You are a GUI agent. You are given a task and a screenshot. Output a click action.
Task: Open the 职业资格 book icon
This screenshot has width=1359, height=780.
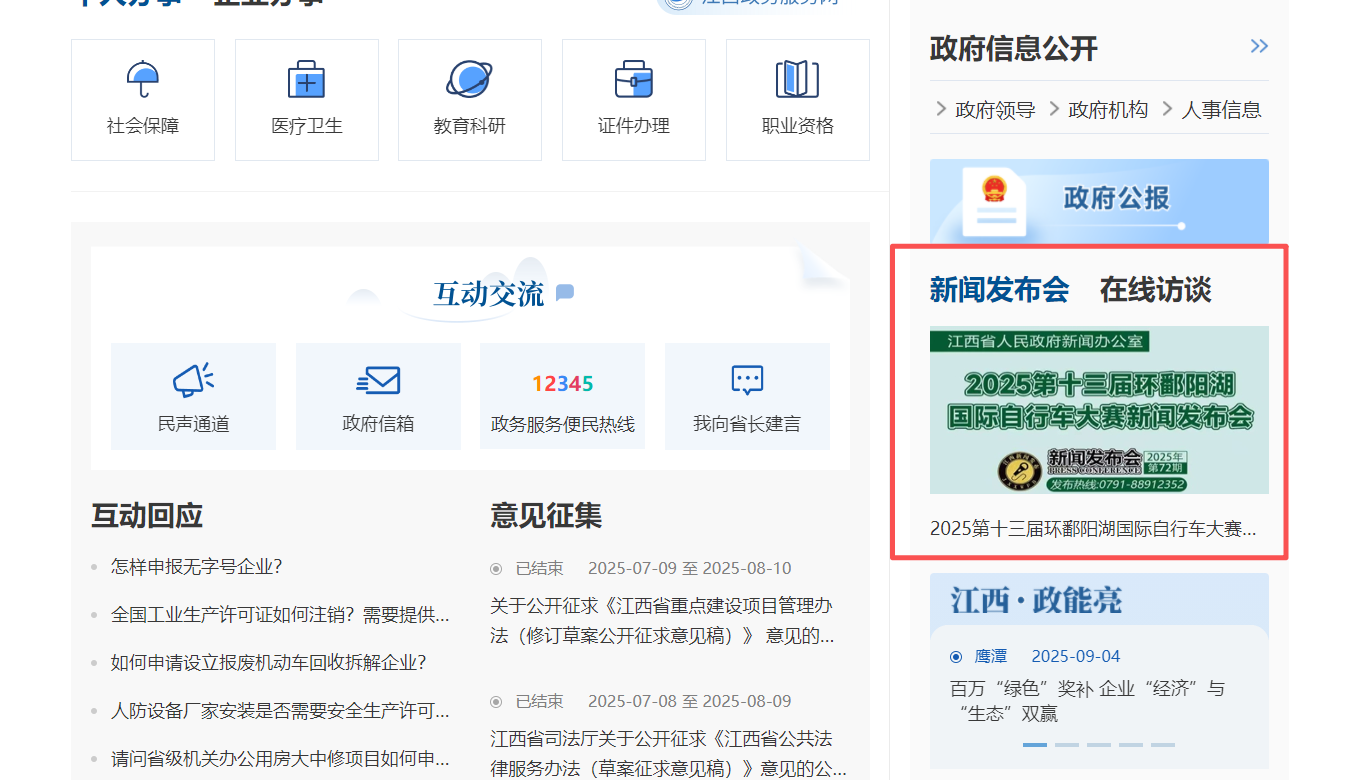click(x=797, y=79)
